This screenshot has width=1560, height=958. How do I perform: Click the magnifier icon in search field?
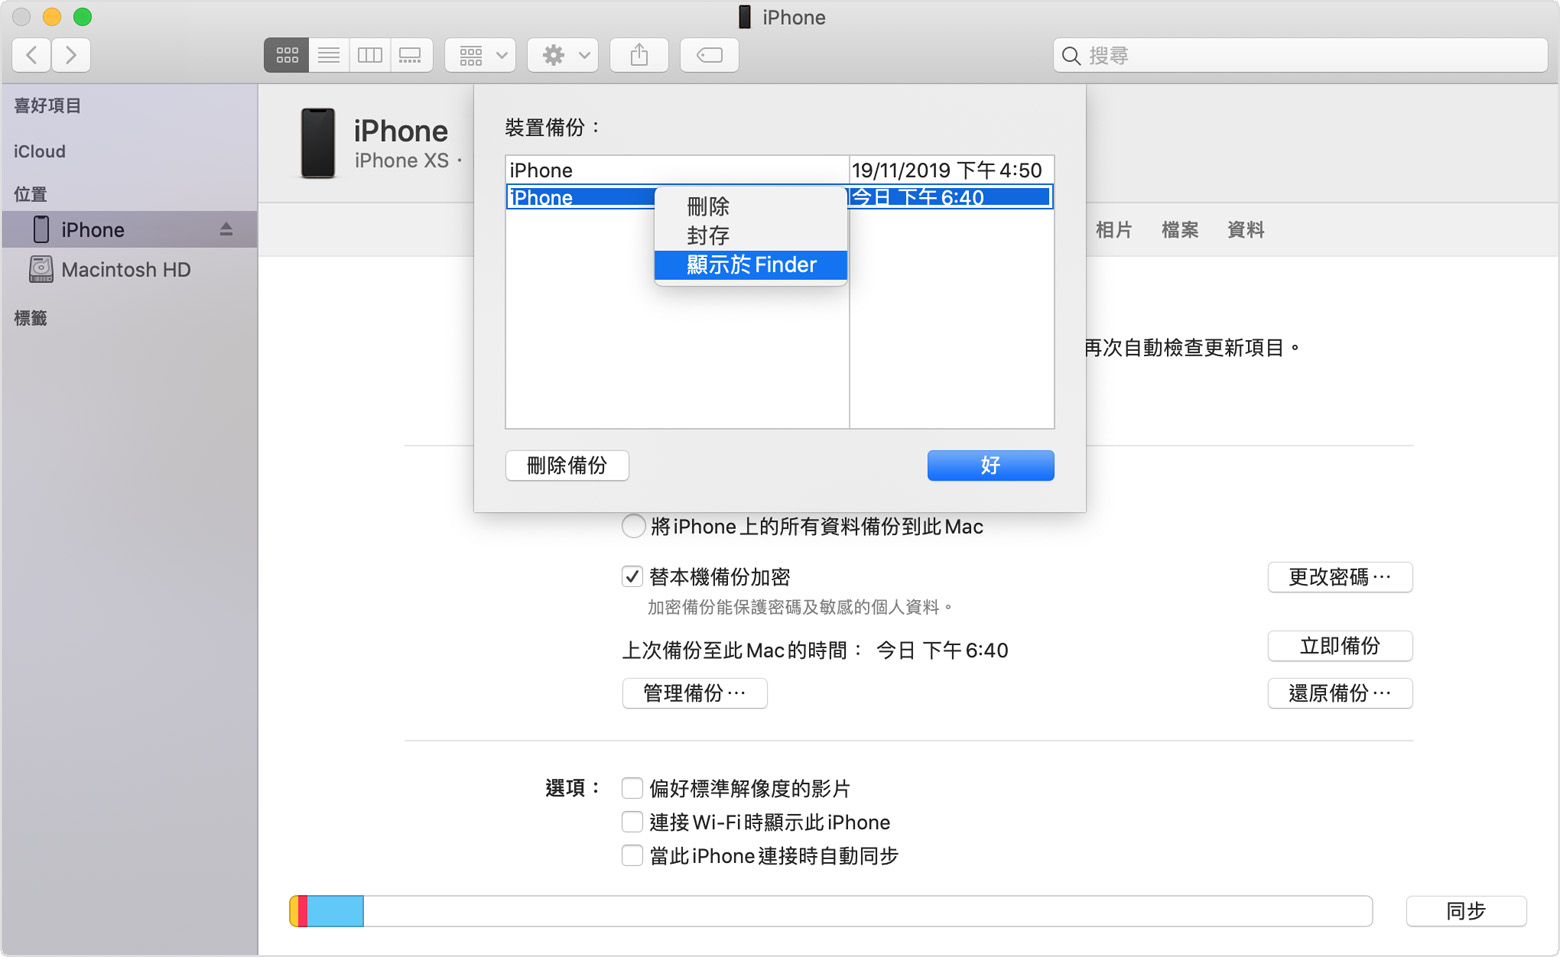coord(1071,56)
